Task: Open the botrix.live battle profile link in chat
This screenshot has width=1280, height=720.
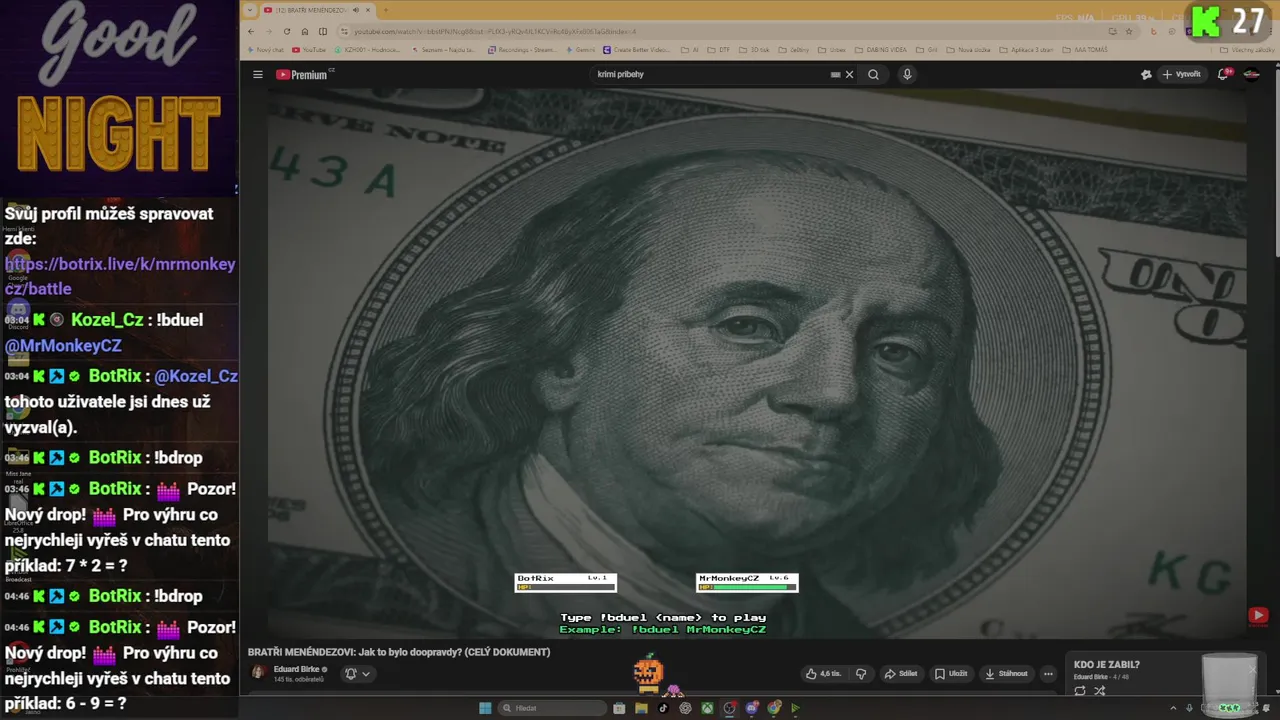Action: (120, 276)
